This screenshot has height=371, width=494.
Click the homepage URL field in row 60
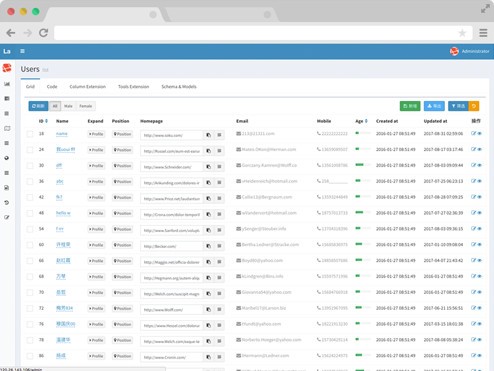coord(172,246)
